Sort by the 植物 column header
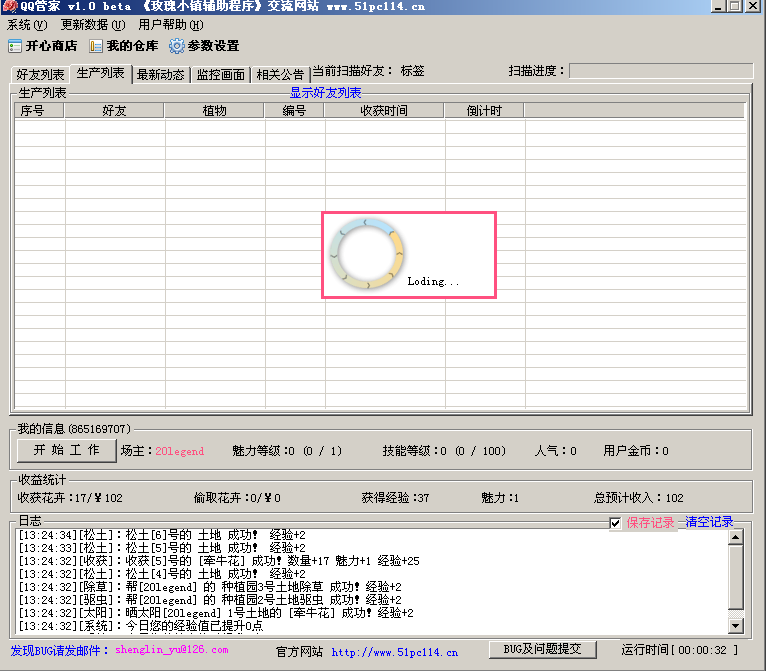Screen dimensions: 766x671 [x=214, y=111]
